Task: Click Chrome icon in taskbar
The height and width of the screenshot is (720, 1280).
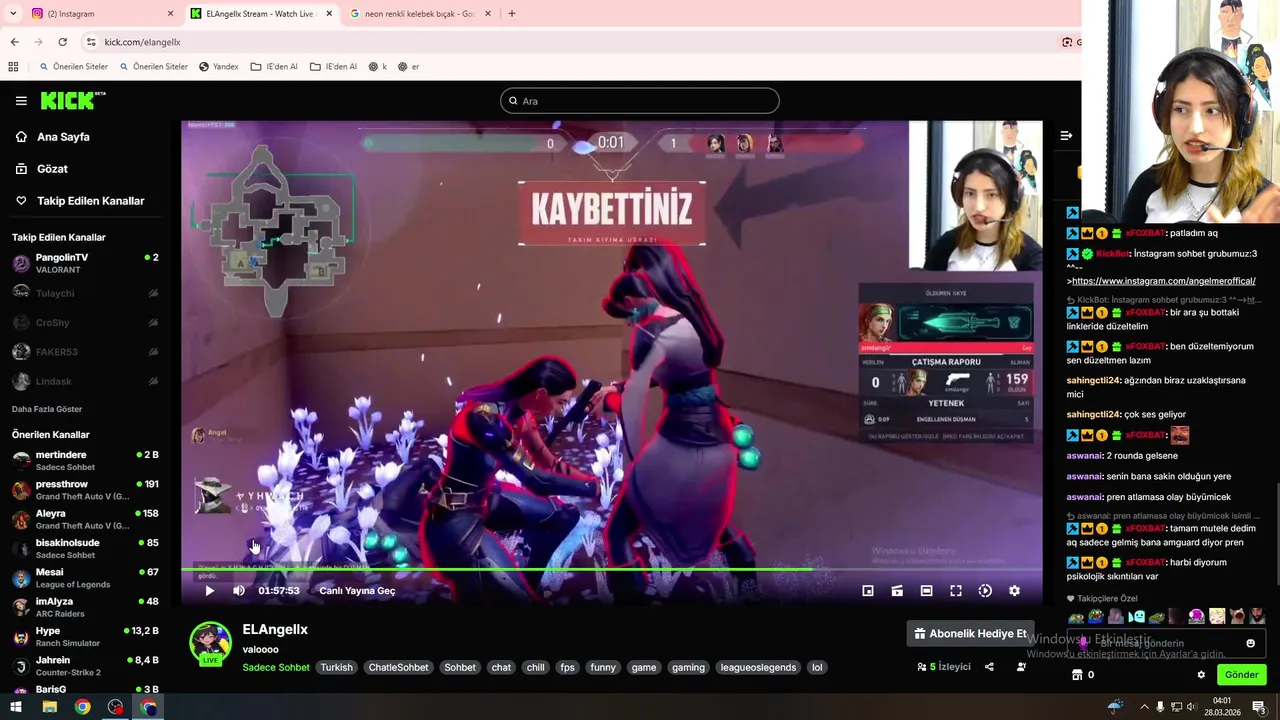Action: click(82, 707)
